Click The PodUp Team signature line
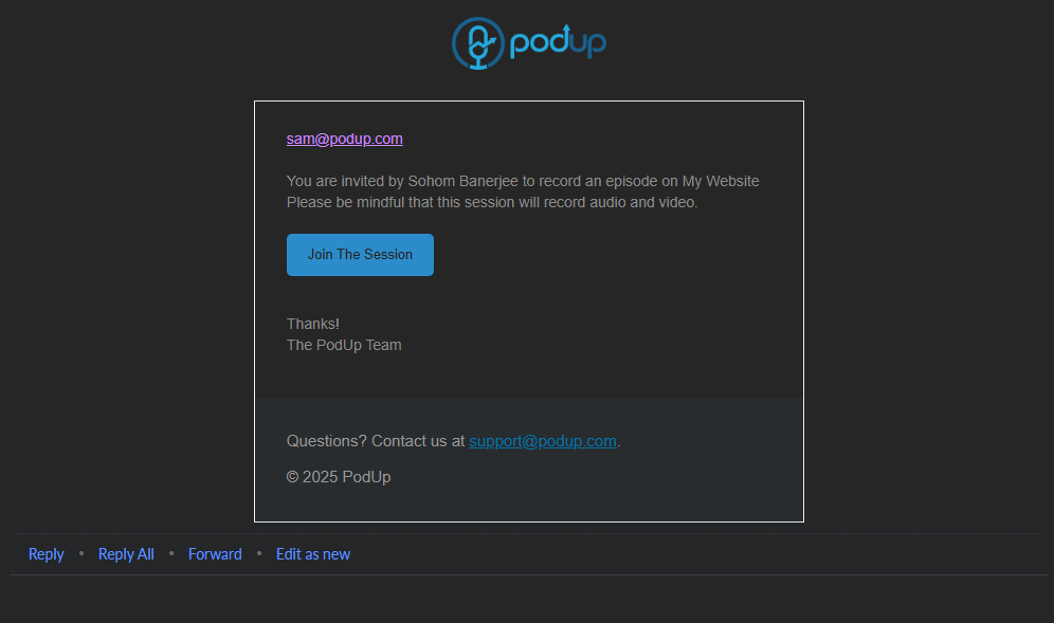The height and width of the screenshot is (623, 1054). 344,345
